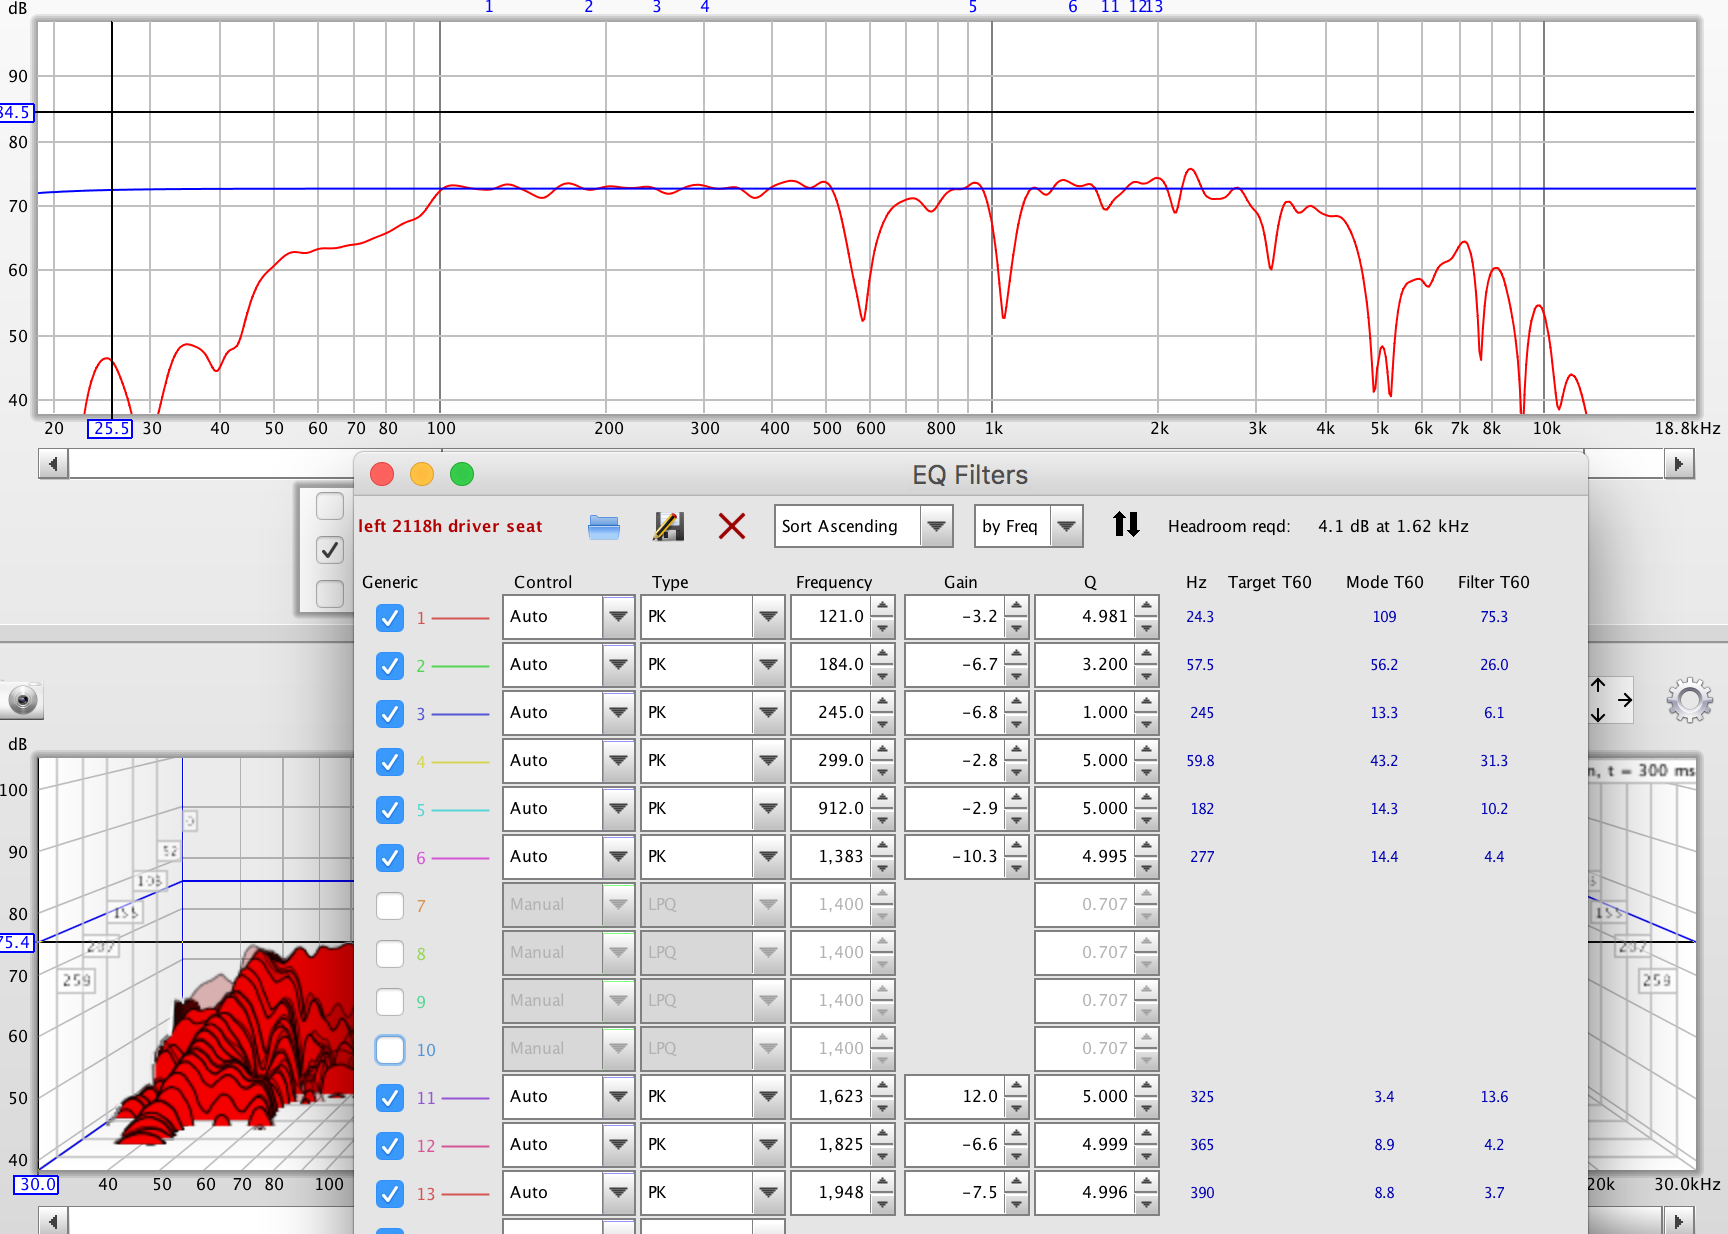The height and width of the screenshot is (1234, 1728).
Task: Click gain field 12.0 of filter 11
Action: 955,1097
